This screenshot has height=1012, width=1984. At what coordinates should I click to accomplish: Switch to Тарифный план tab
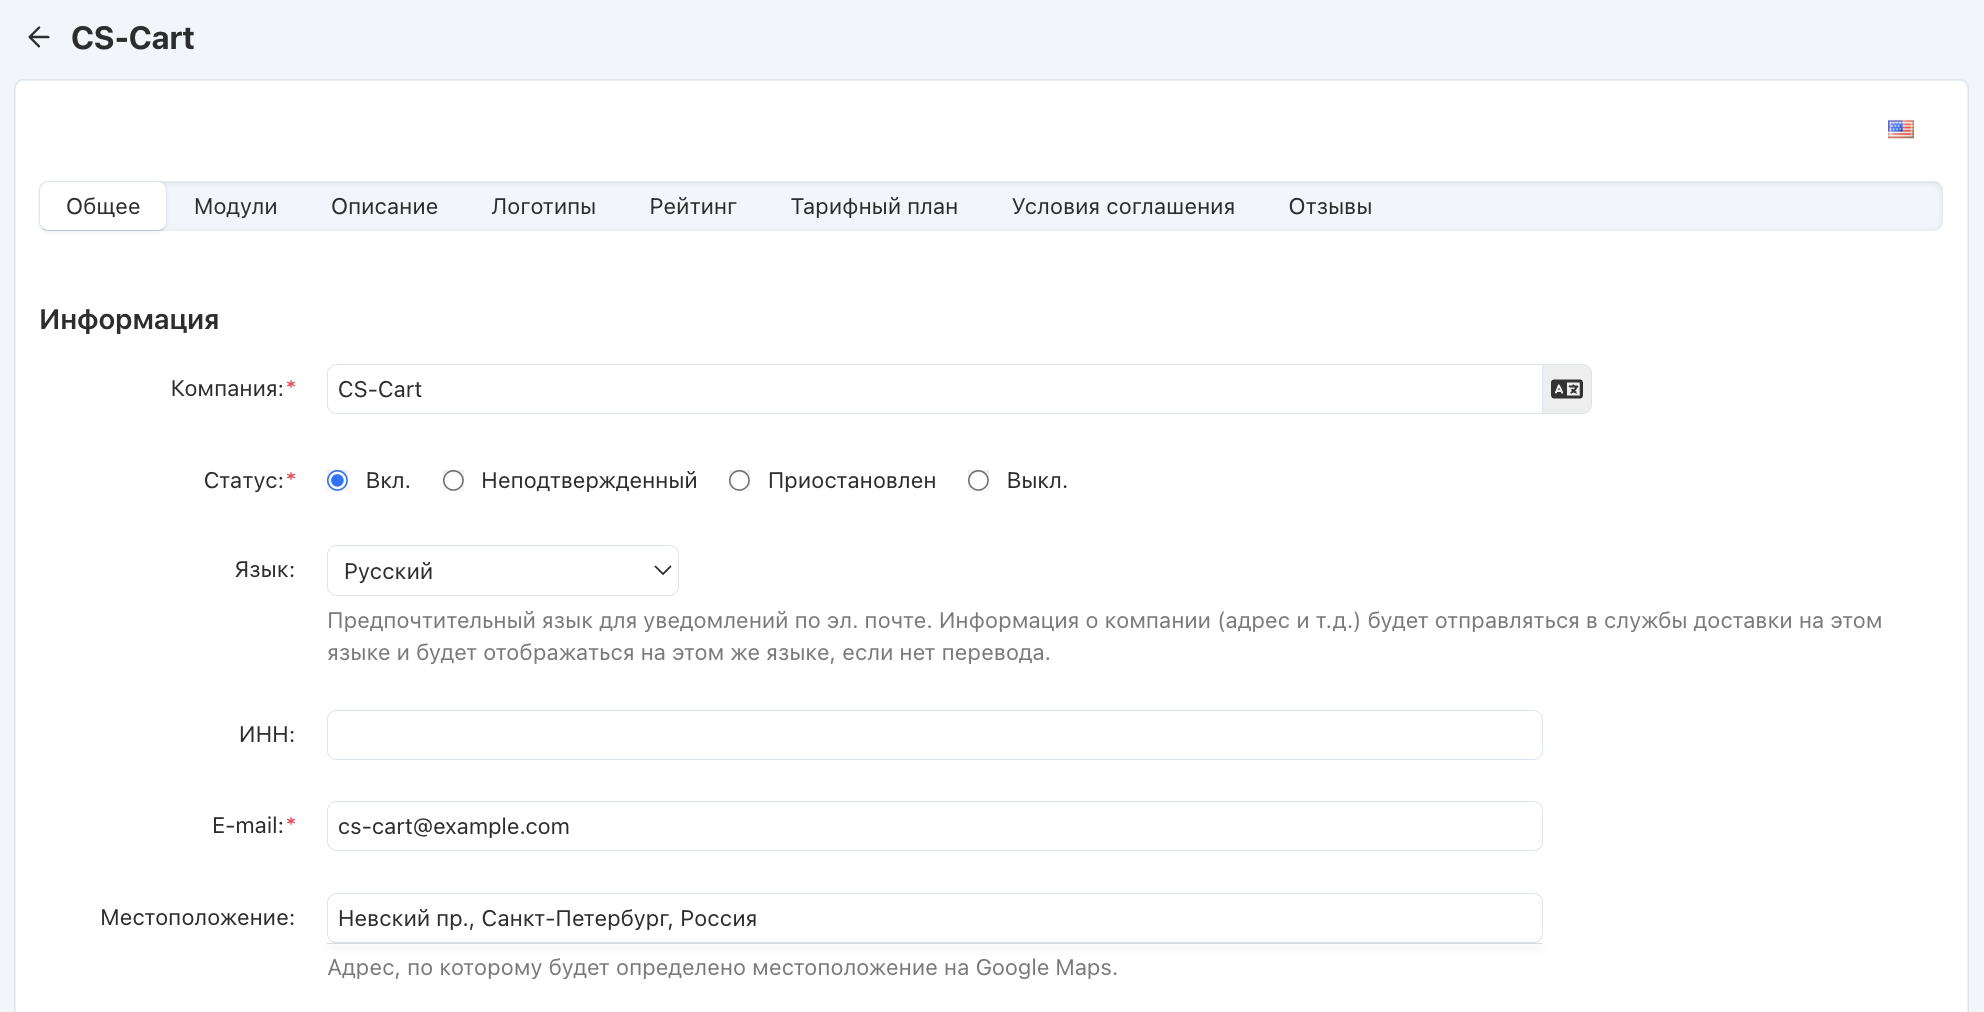click(x=874, y=207)
